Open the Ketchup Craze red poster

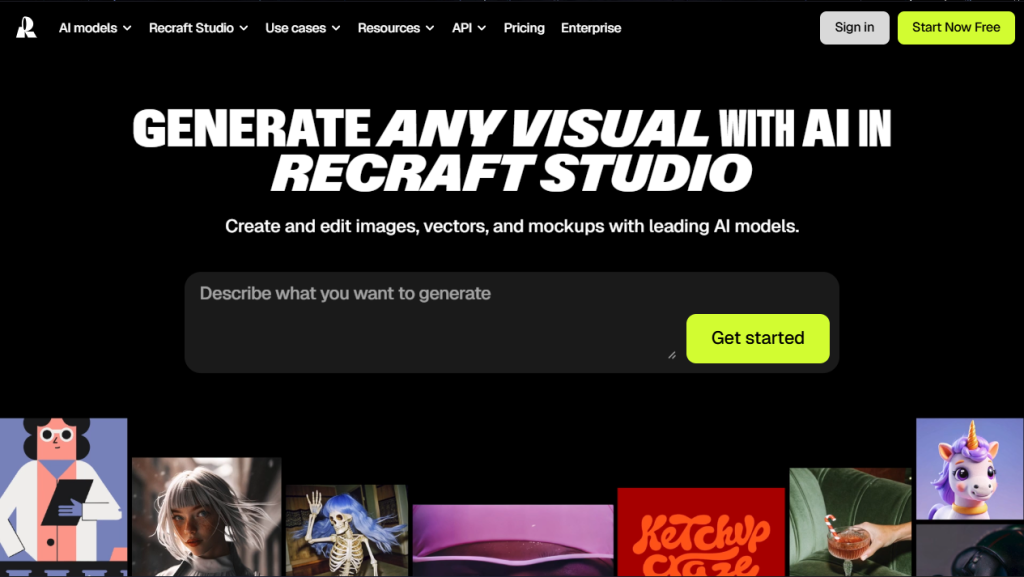pos(701,532)
